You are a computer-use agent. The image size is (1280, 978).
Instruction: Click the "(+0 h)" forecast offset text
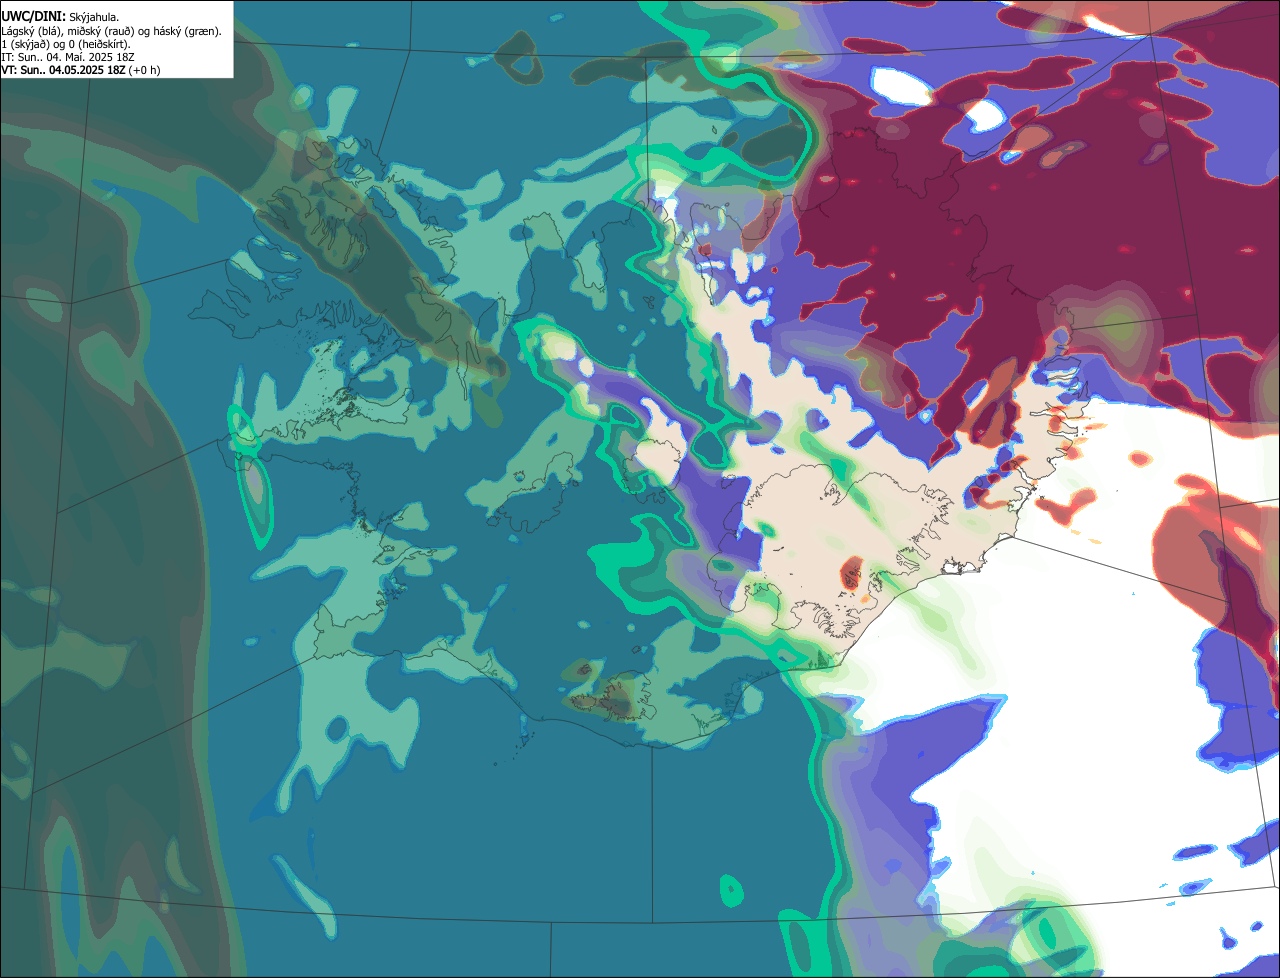click(x=144, y=70)
